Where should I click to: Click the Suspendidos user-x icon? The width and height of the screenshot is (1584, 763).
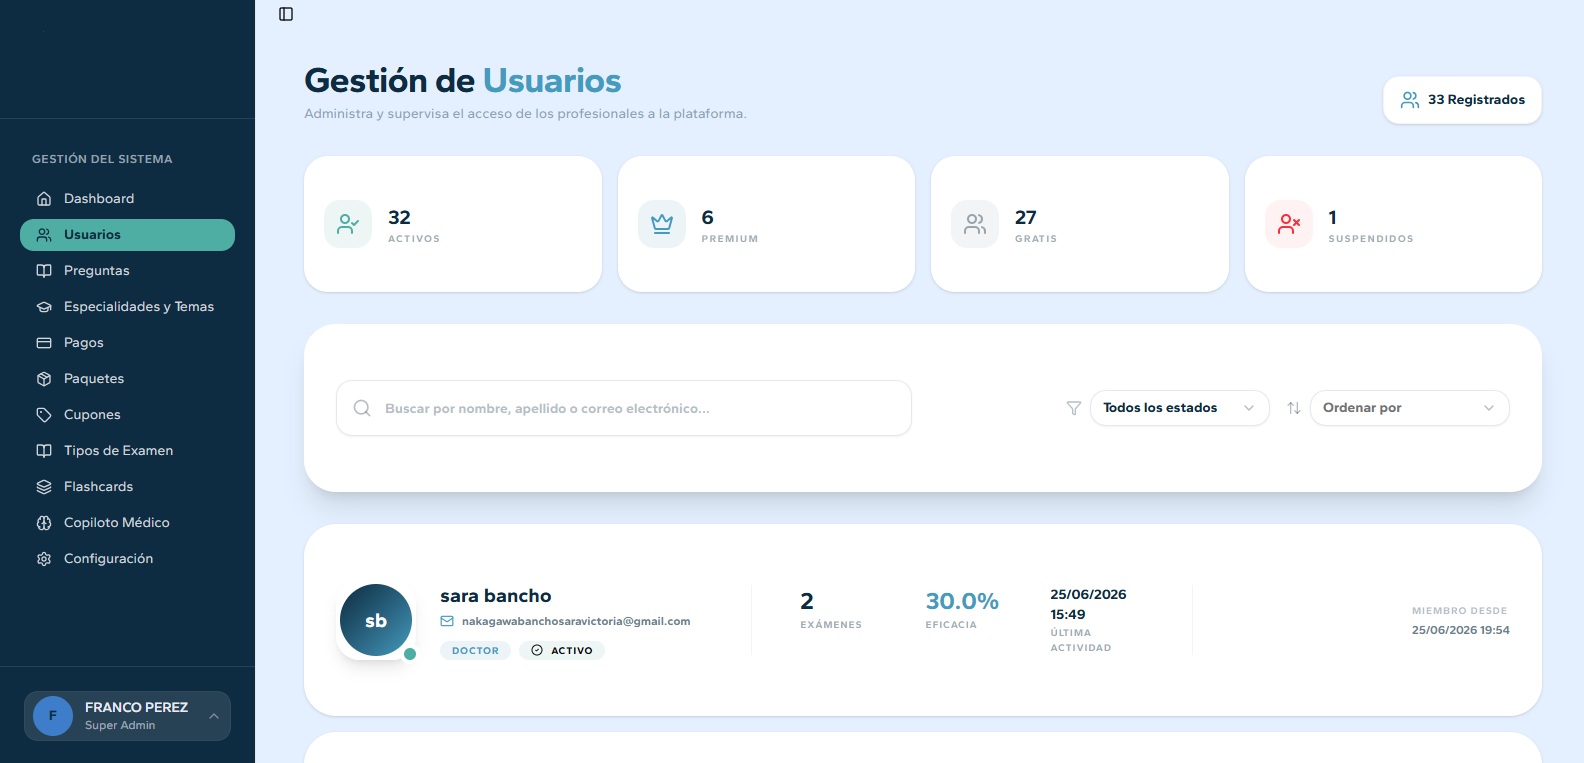click(1289, 224)
